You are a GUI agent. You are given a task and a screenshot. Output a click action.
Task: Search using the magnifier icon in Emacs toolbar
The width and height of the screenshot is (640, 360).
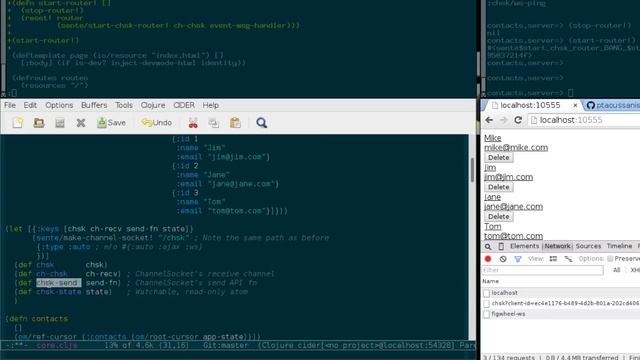[x=262, y=122]
